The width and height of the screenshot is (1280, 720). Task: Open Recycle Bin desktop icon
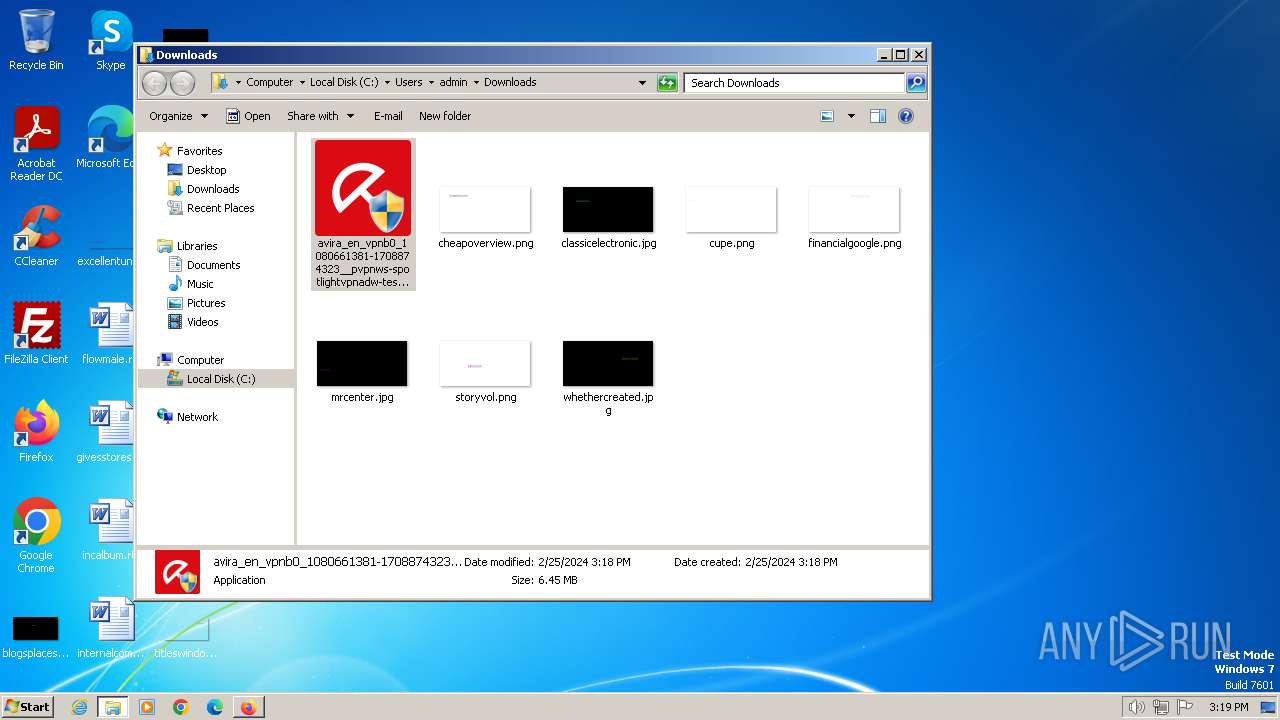36,41
